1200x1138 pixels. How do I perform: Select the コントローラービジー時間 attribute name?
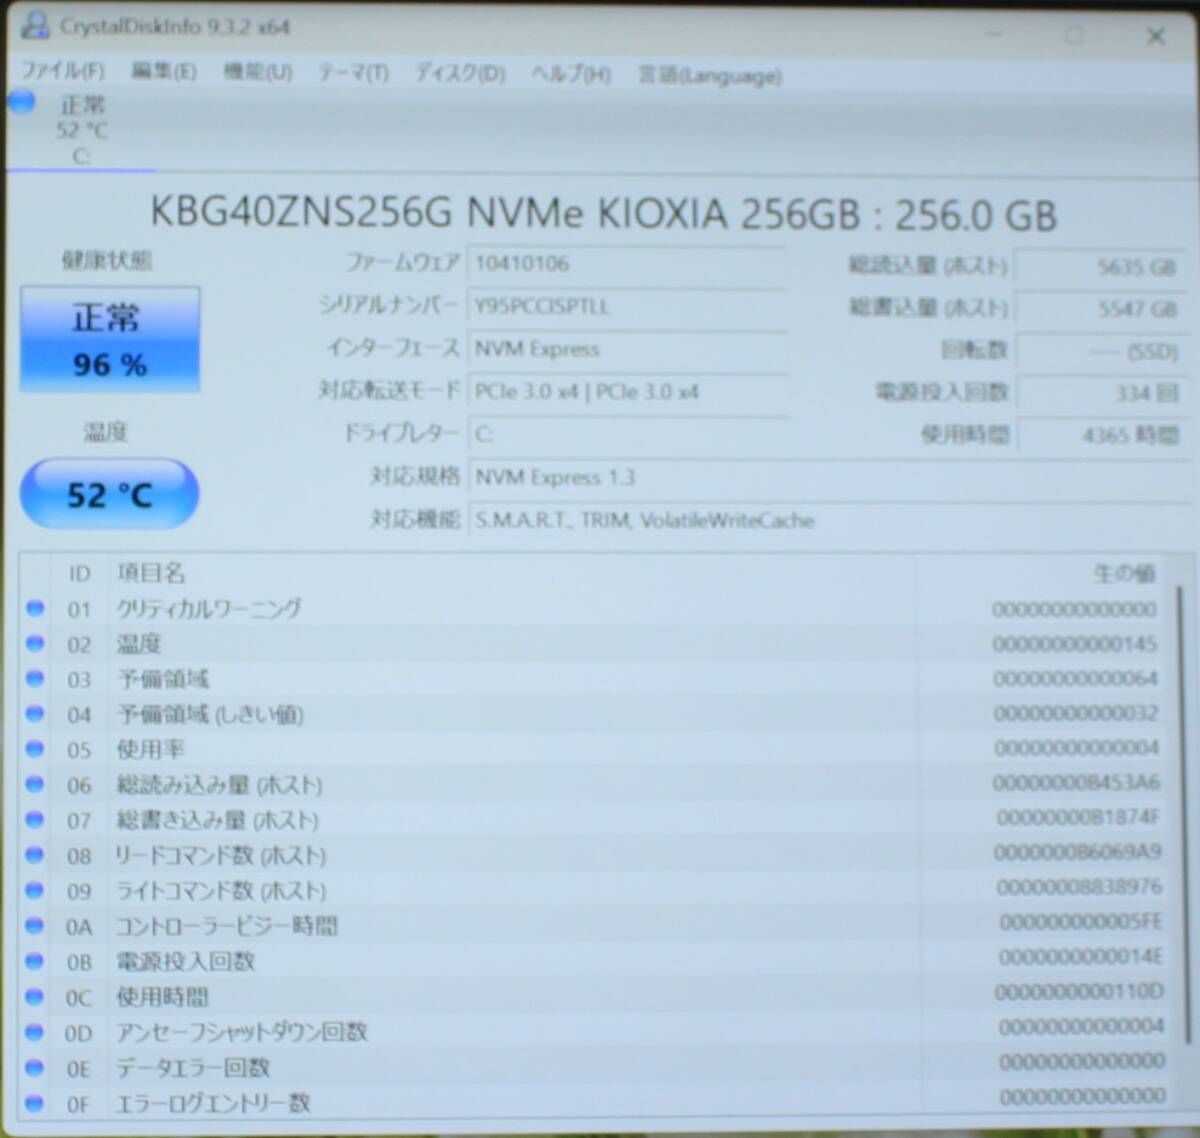(x=227, y=926)
